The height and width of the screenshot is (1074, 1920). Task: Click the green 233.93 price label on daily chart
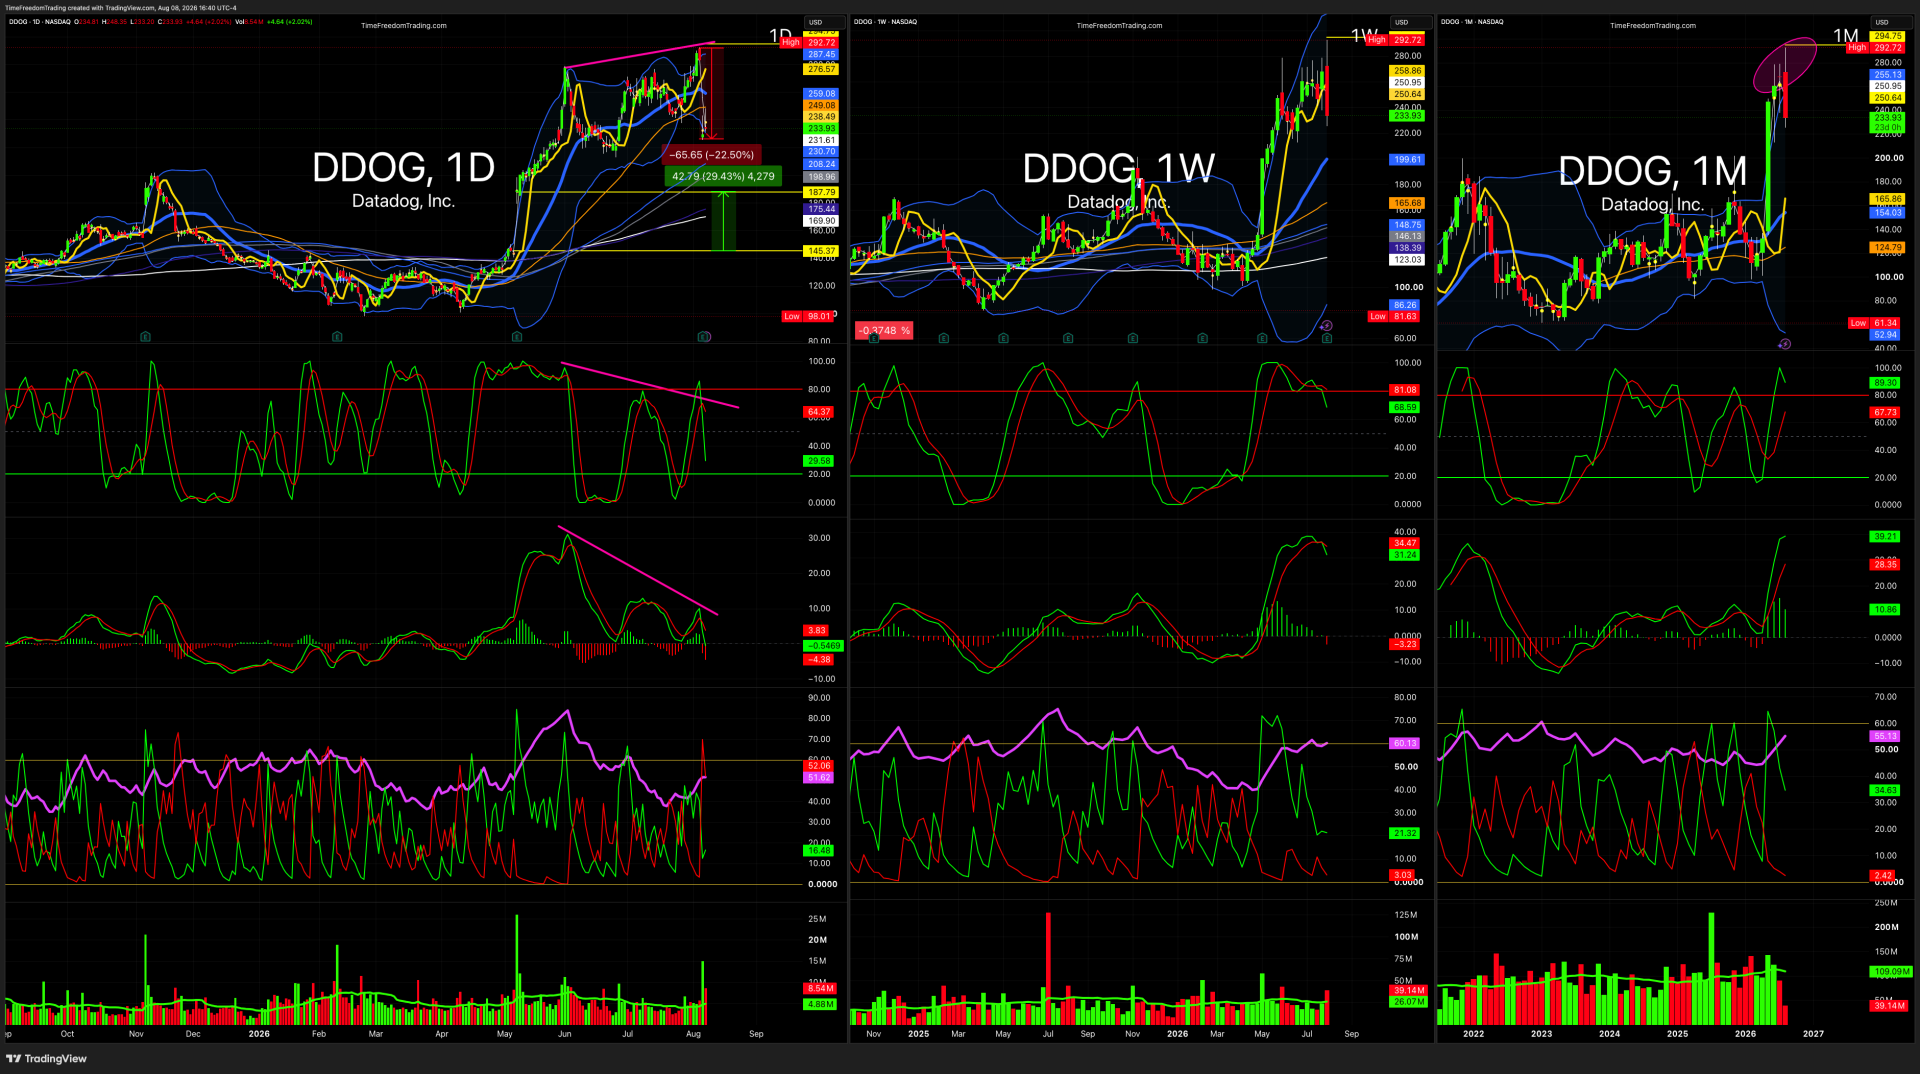tap(821, 128)
